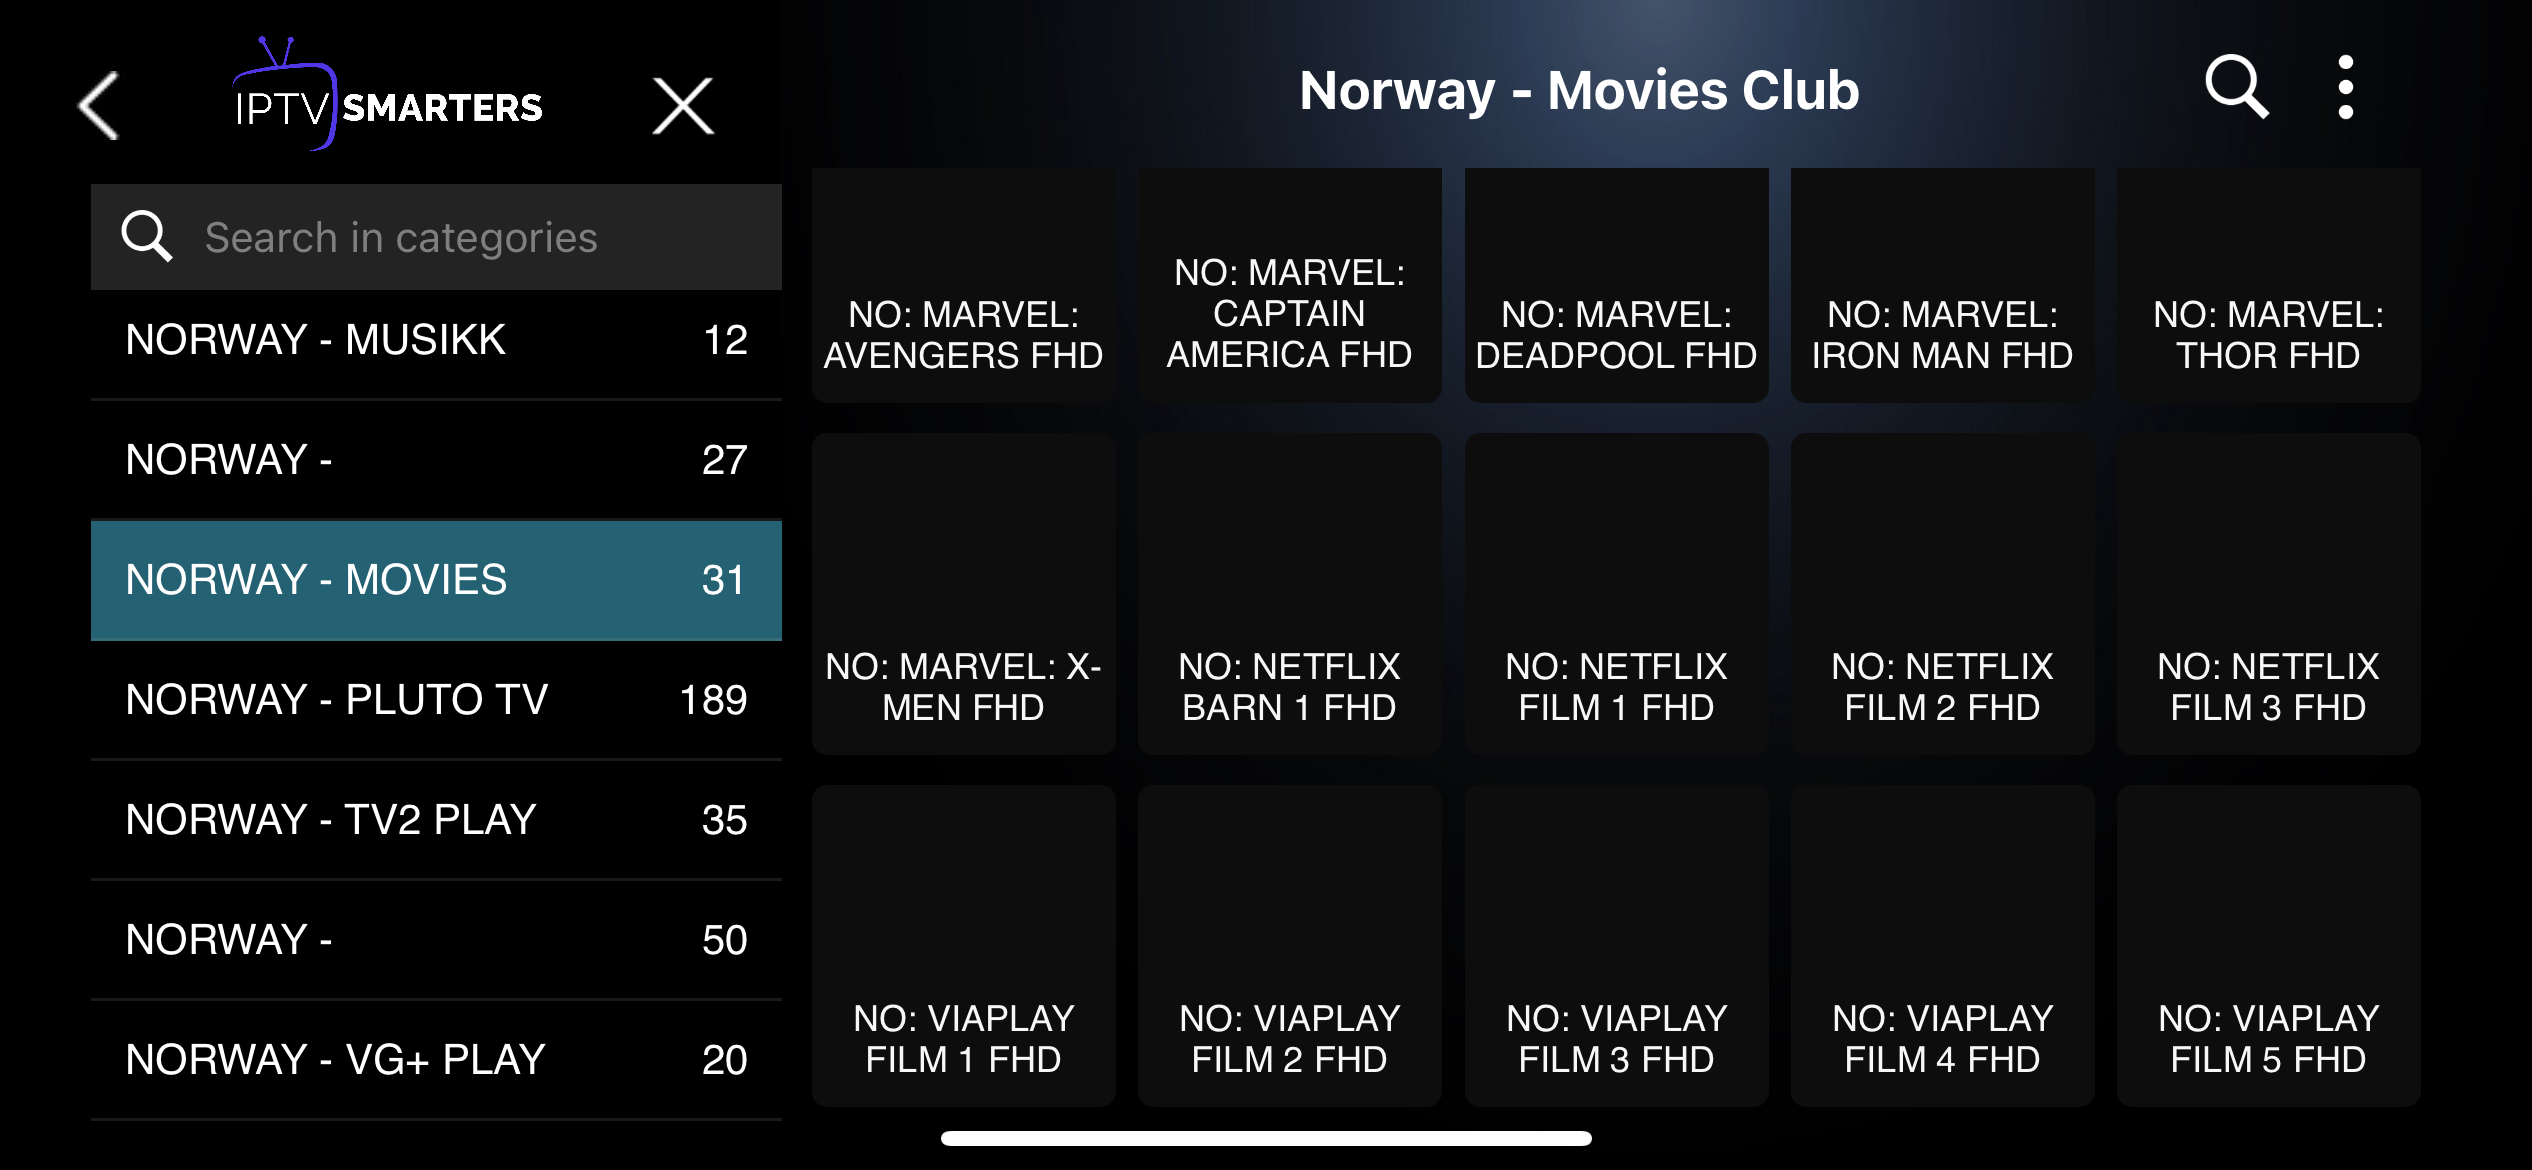Tap the magnifier icon in category search
This screenshot has height=1170, width=2532.
point(146,237)
